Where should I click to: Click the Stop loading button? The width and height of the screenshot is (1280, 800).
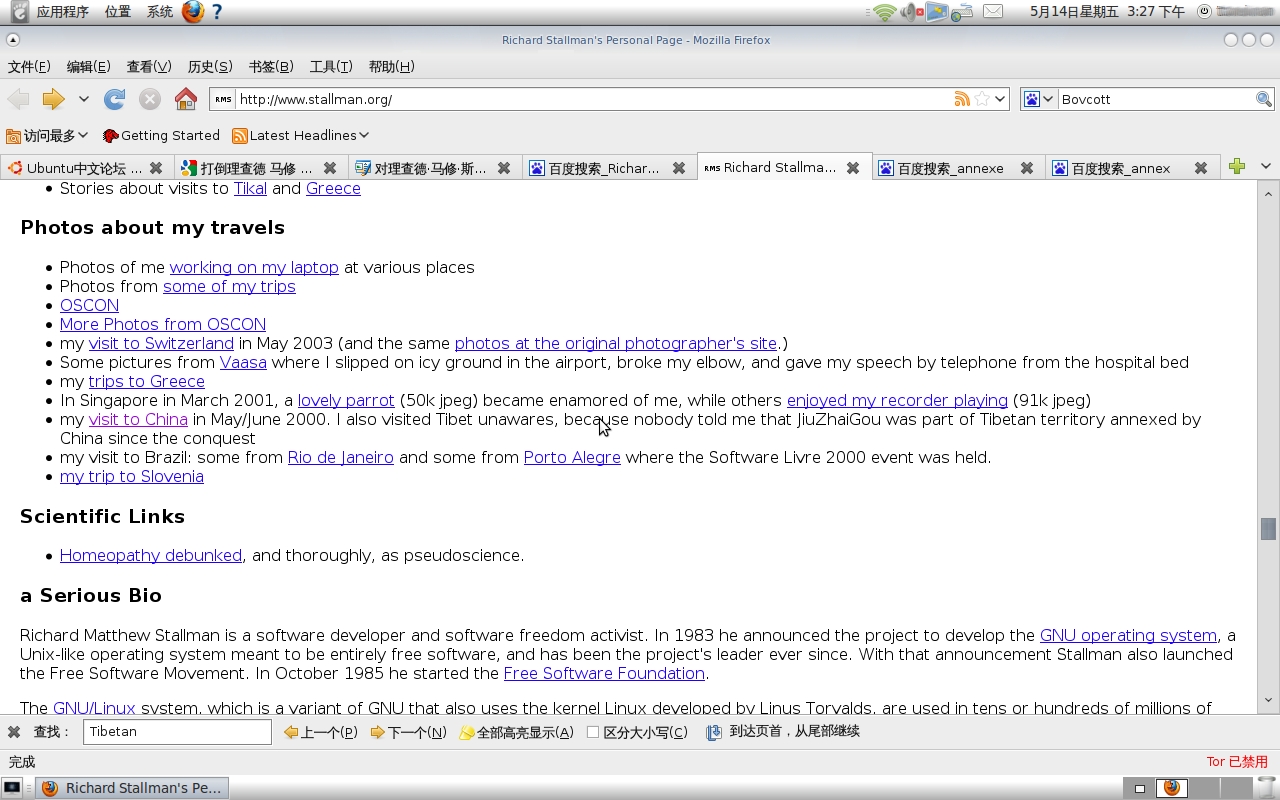[x=150, y=99]
